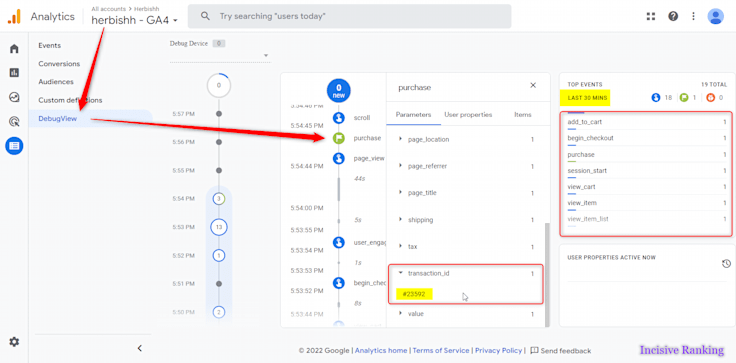
Task: Select the 5:53 PM bubble with 13 events
Action: (218, 227)
